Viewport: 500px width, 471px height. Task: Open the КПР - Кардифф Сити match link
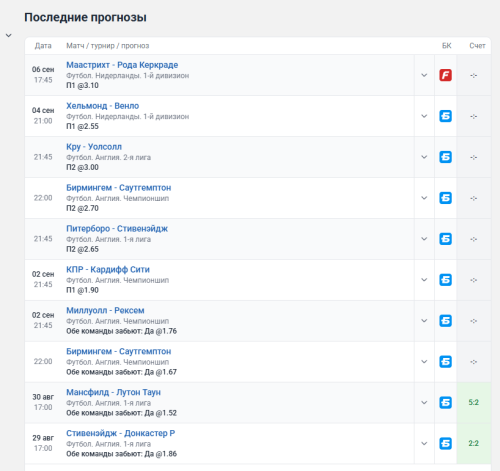pos(108,270)
